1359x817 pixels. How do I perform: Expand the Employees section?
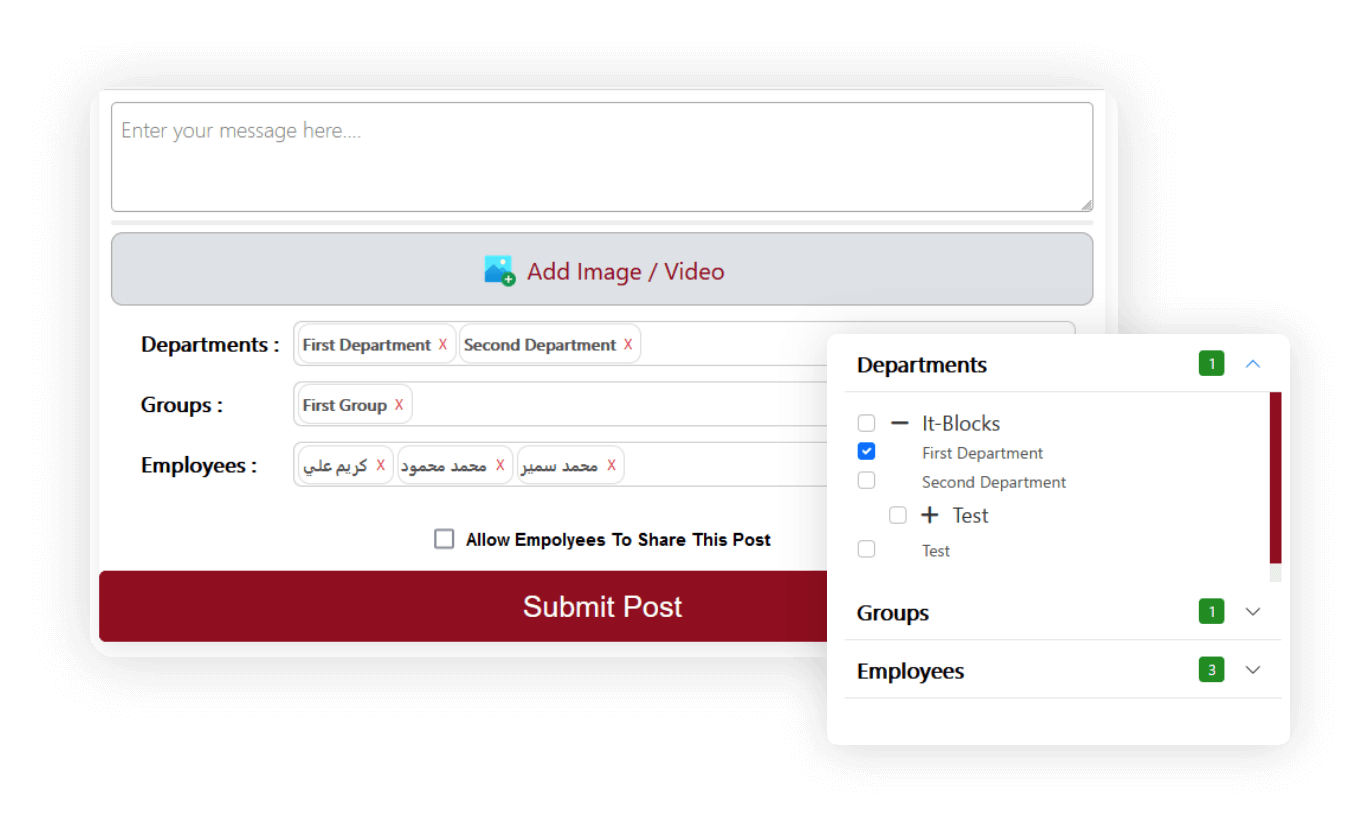[1253, 670]
